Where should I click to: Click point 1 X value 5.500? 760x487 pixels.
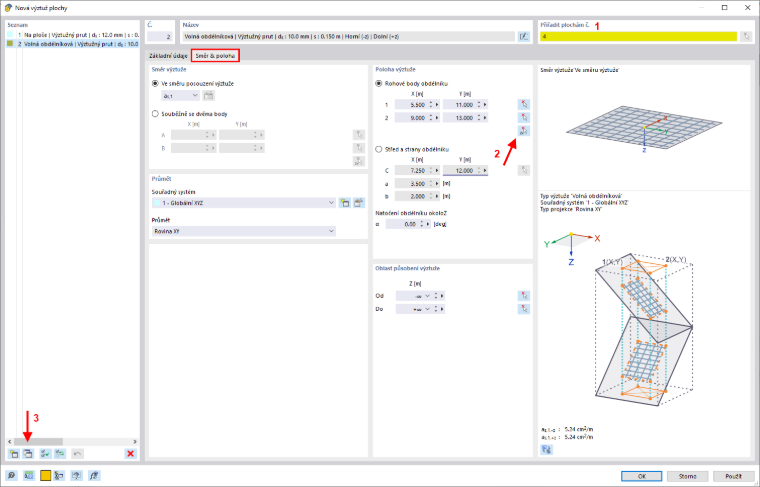pyautogui.click(x=412, y=105)
